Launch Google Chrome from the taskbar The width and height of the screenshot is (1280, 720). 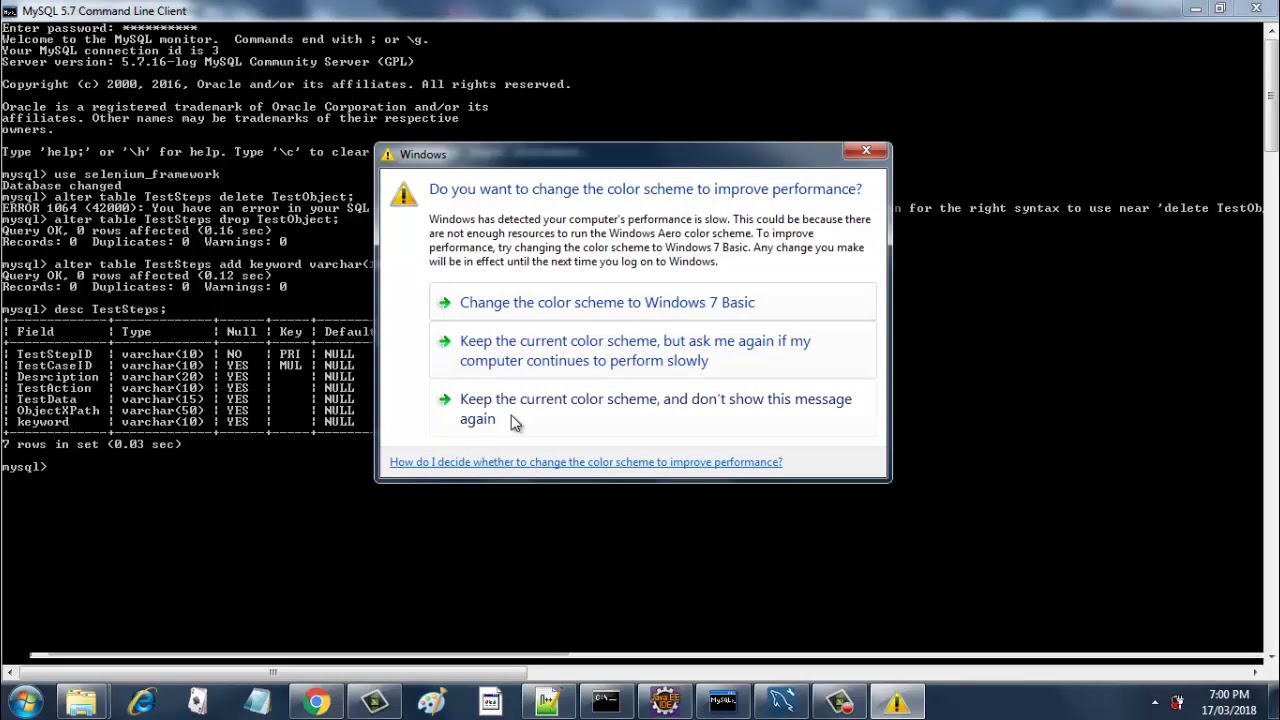coord(316,702)
